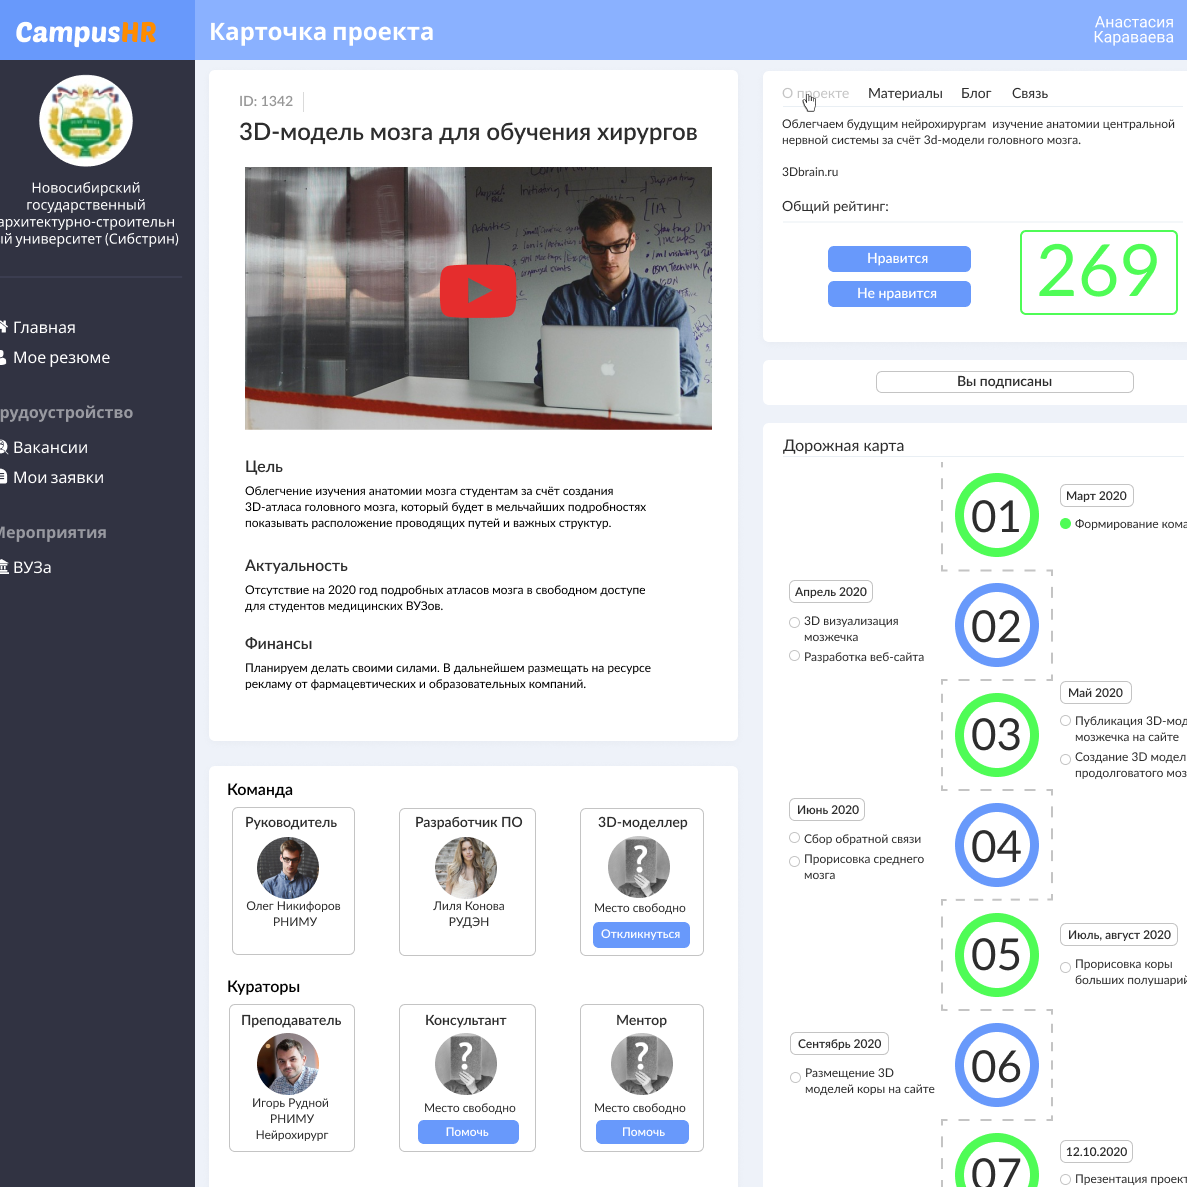Click the project ID: 1342 text
Viewport: 1187px width, 1187px height.
point(266,101)
